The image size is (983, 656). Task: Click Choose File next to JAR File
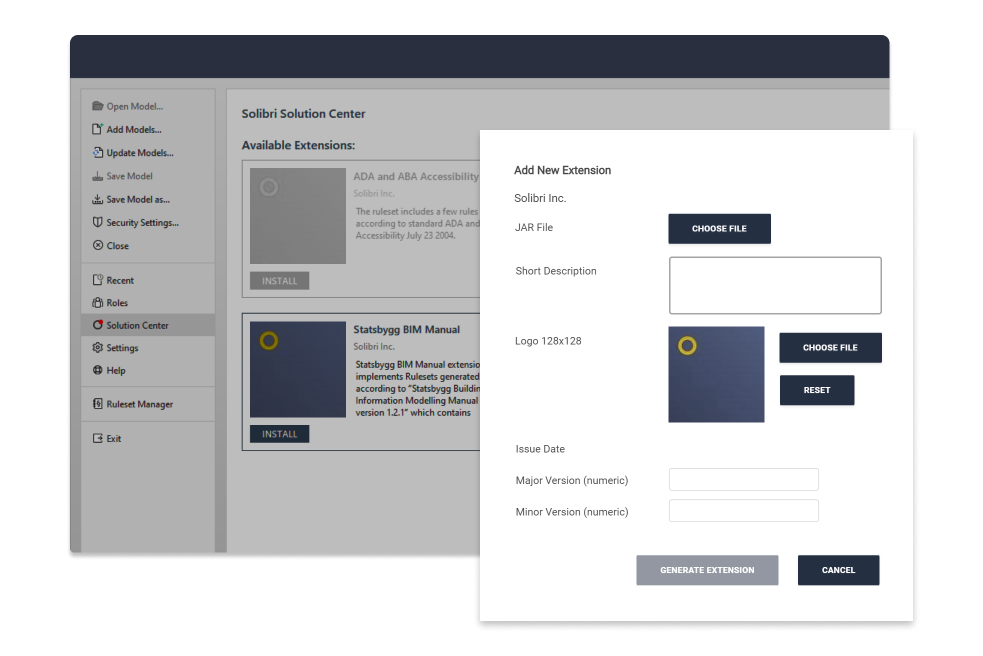pos(719,228)
